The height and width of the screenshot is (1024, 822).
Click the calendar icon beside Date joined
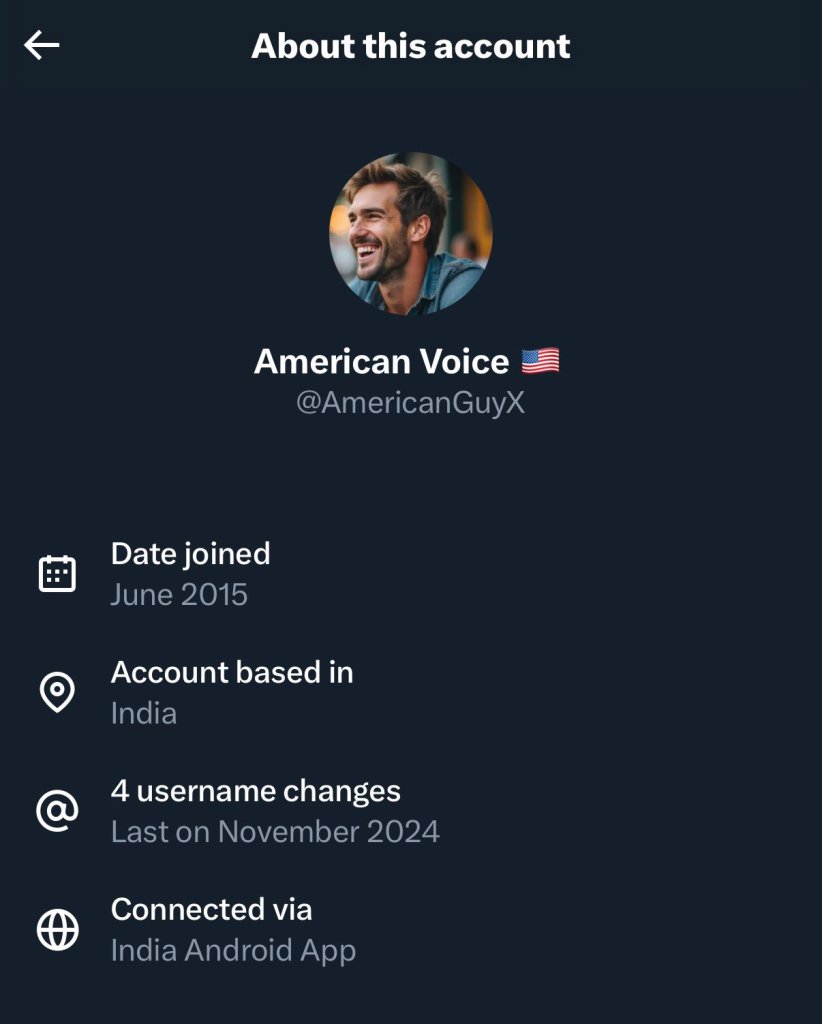pos(57,574)
